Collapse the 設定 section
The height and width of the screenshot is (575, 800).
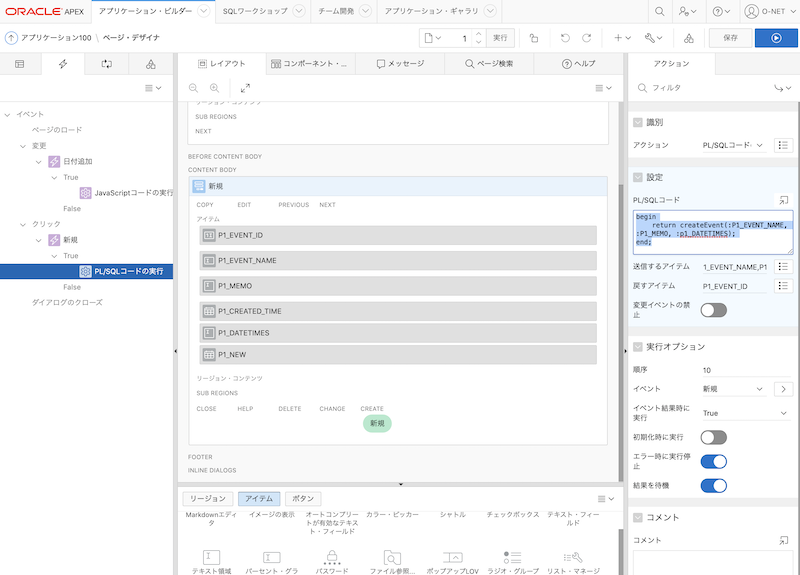[637, 177]
